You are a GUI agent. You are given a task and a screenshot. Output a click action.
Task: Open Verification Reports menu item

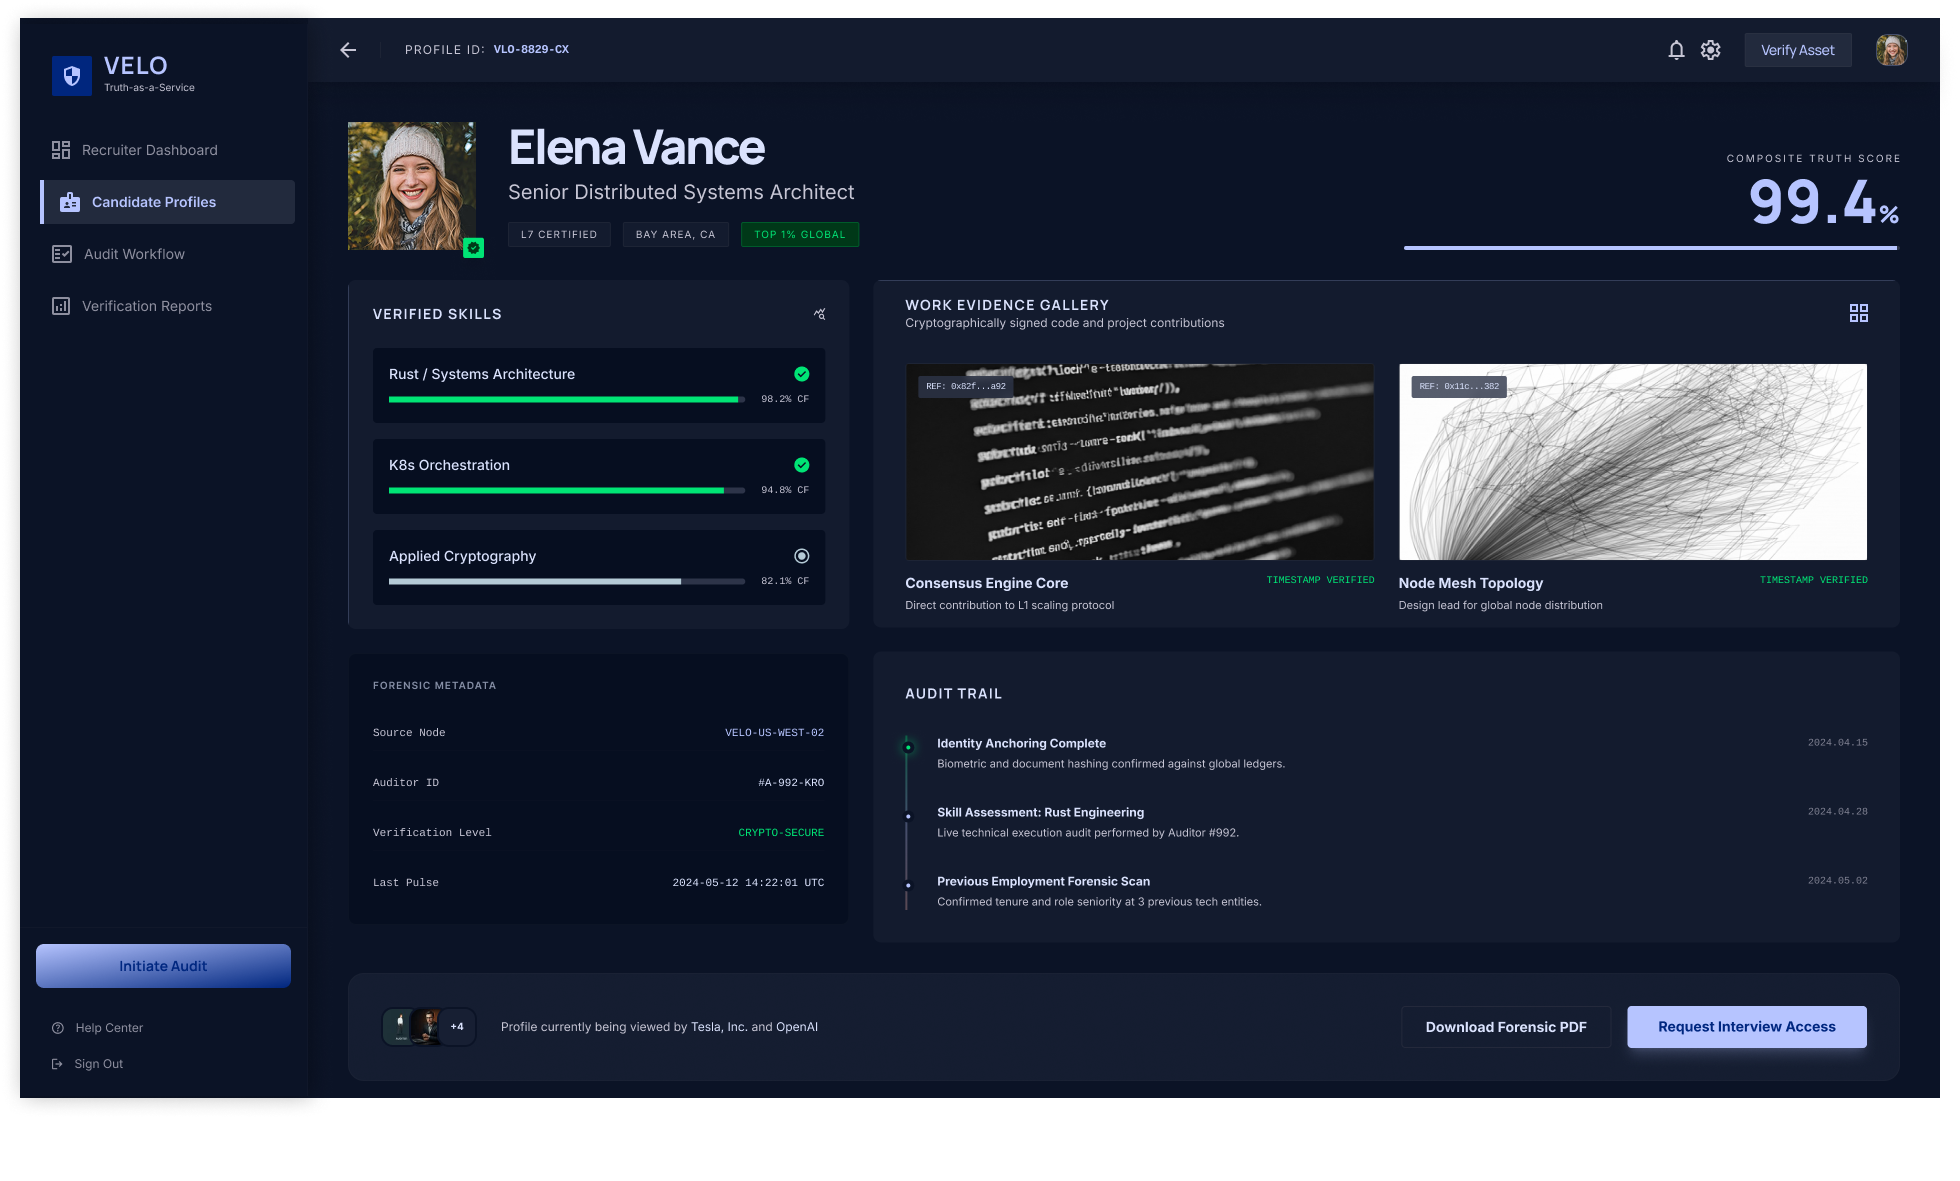tap(168, 306)
